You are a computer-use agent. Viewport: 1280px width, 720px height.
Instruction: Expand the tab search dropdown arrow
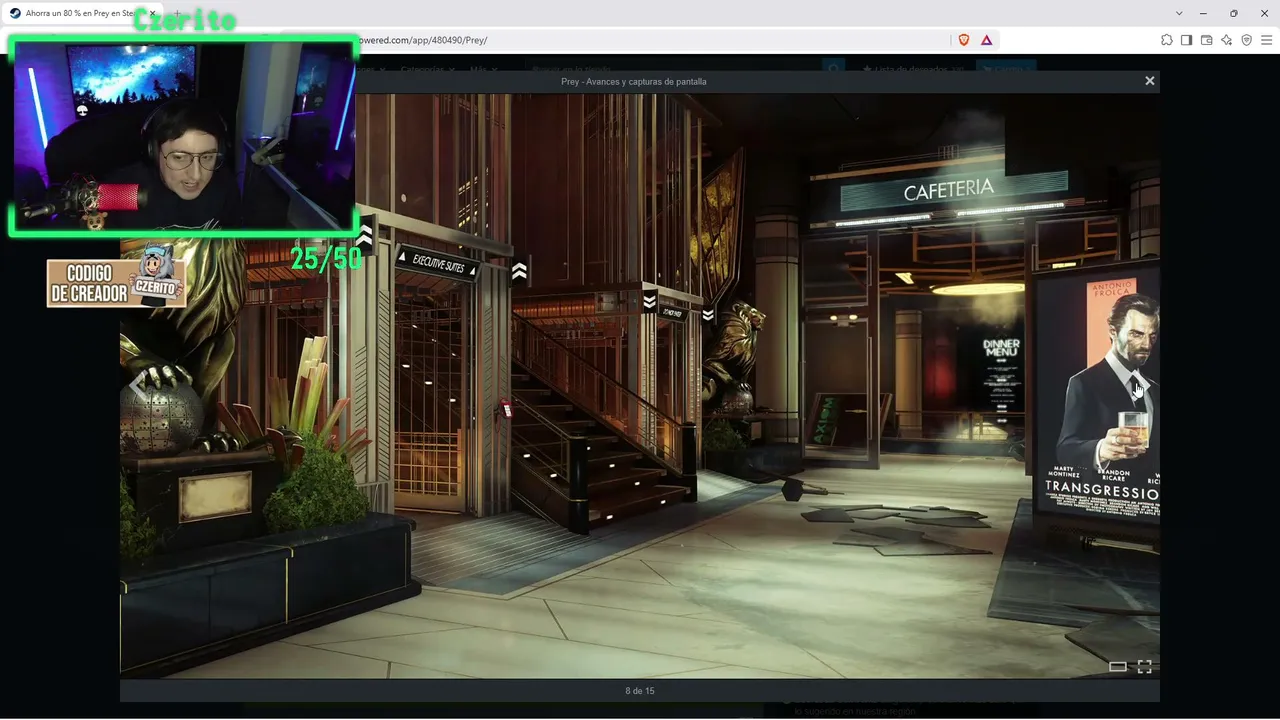tap(1180, 13)
